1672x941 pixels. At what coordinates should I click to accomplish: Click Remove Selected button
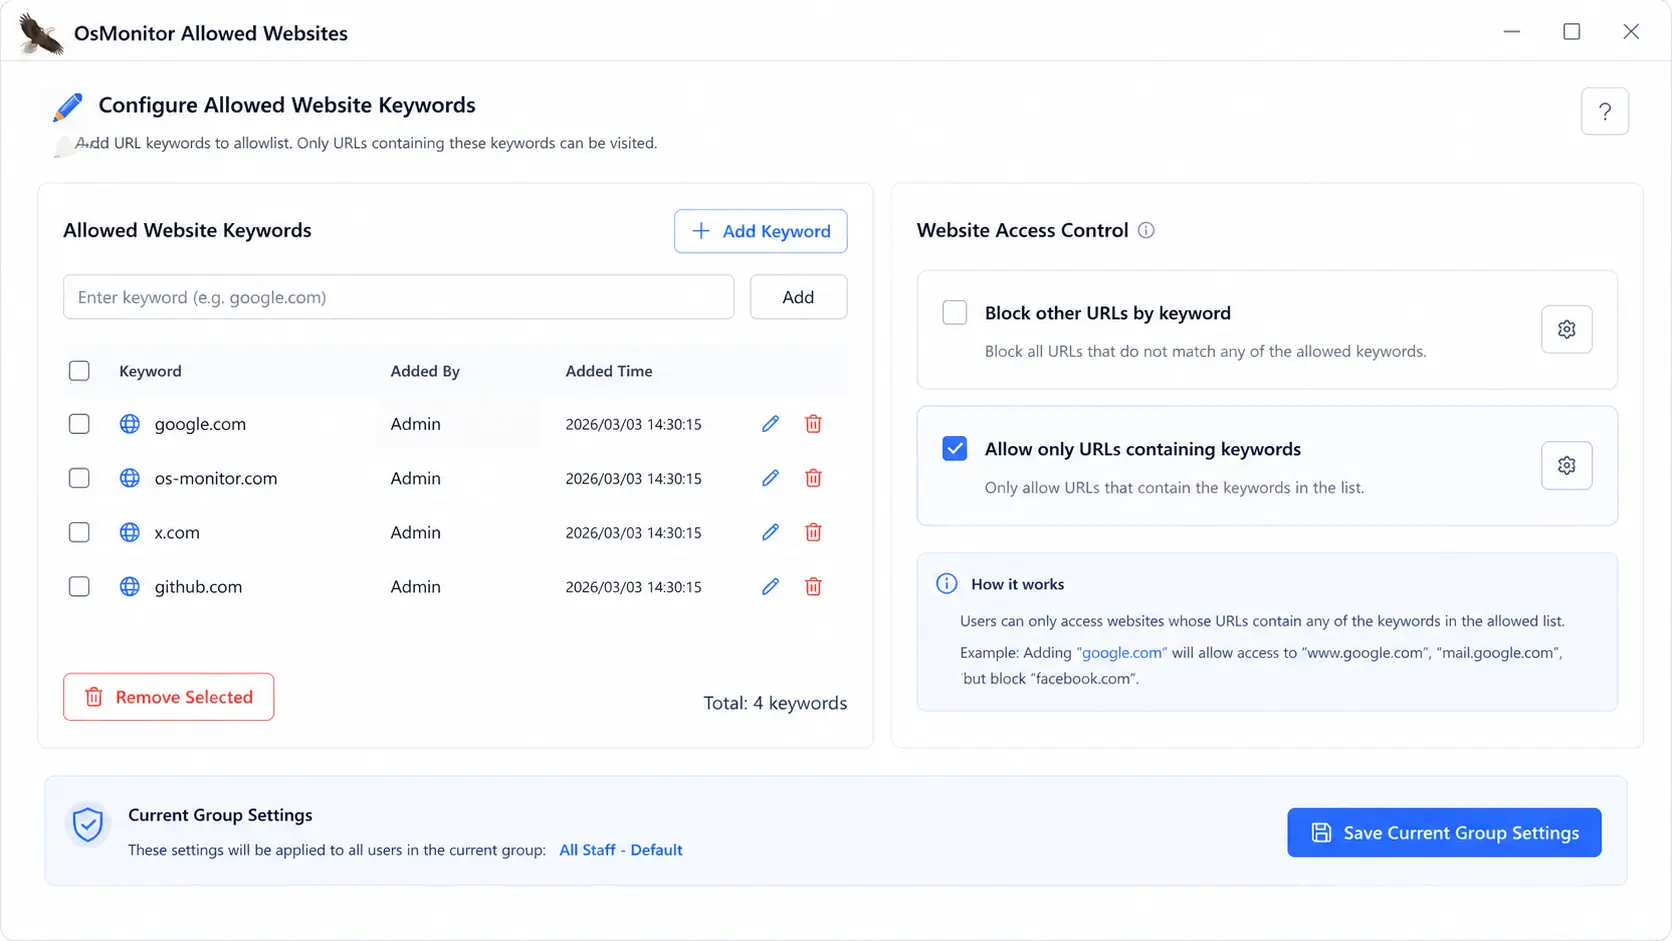[x=168, y=697]
